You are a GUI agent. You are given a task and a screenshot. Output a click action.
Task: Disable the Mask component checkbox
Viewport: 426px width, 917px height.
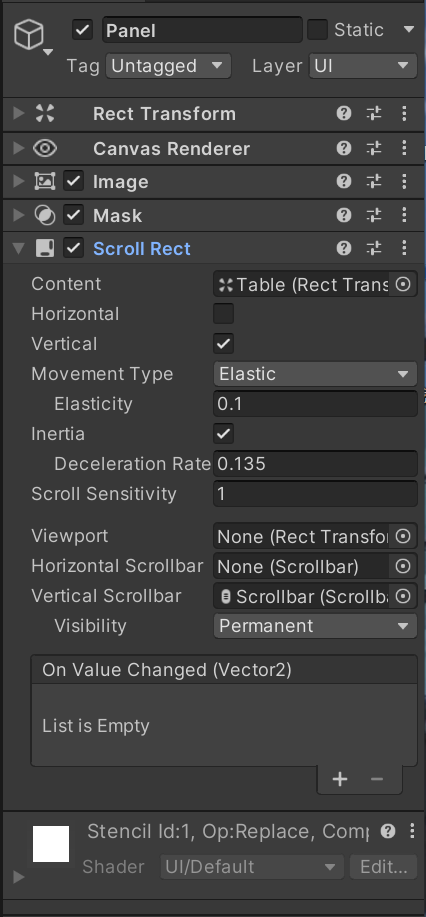point(73,215)
